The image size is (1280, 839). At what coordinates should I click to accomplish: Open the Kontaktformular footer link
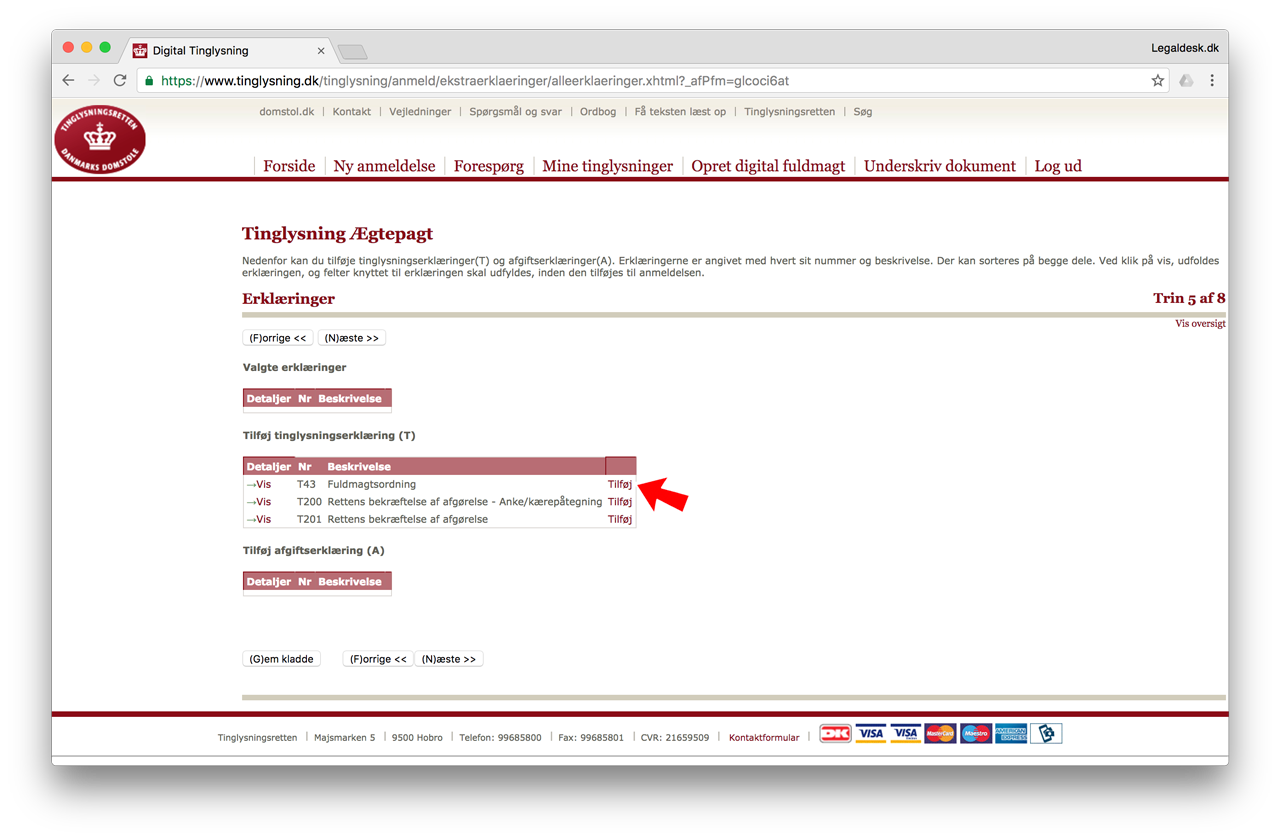point(764,738)
